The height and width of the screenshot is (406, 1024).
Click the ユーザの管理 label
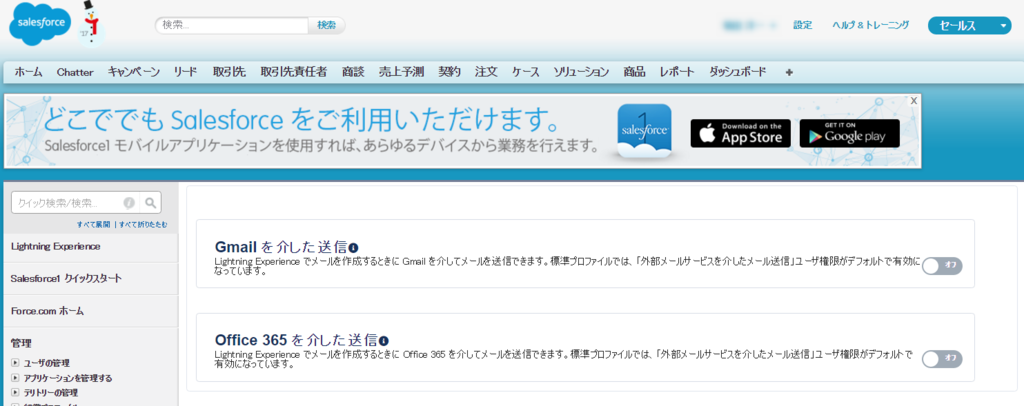tap(47, 363)
